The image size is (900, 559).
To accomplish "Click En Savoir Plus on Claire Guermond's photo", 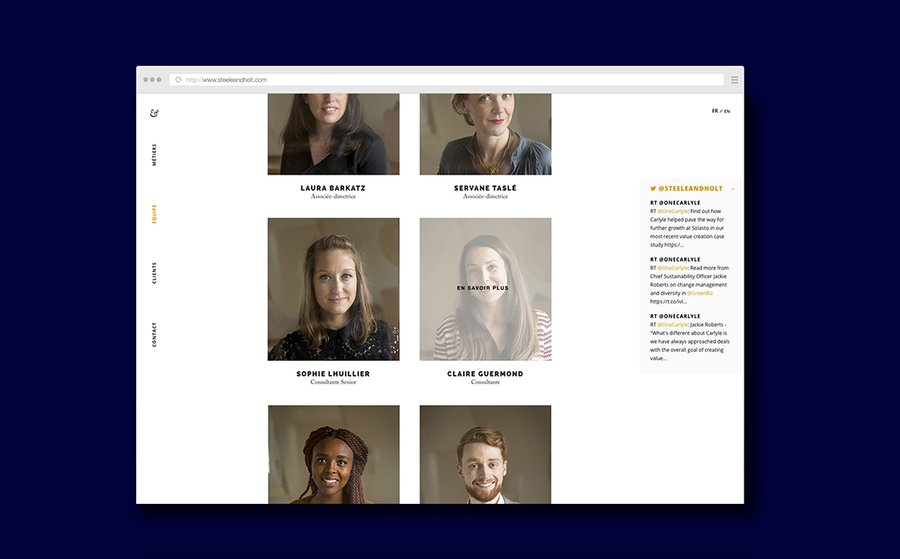I will click(x=484, y=288).
